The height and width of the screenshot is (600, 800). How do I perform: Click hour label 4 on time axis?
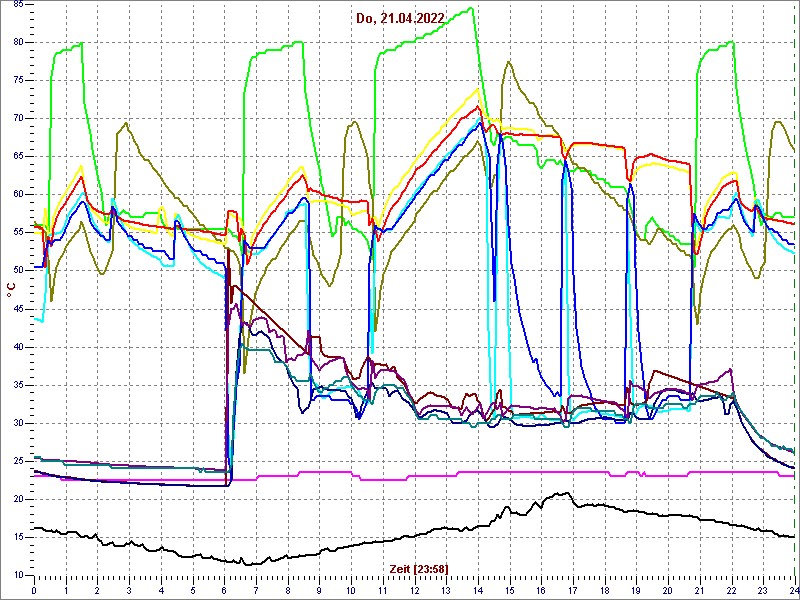click(161, 590)
